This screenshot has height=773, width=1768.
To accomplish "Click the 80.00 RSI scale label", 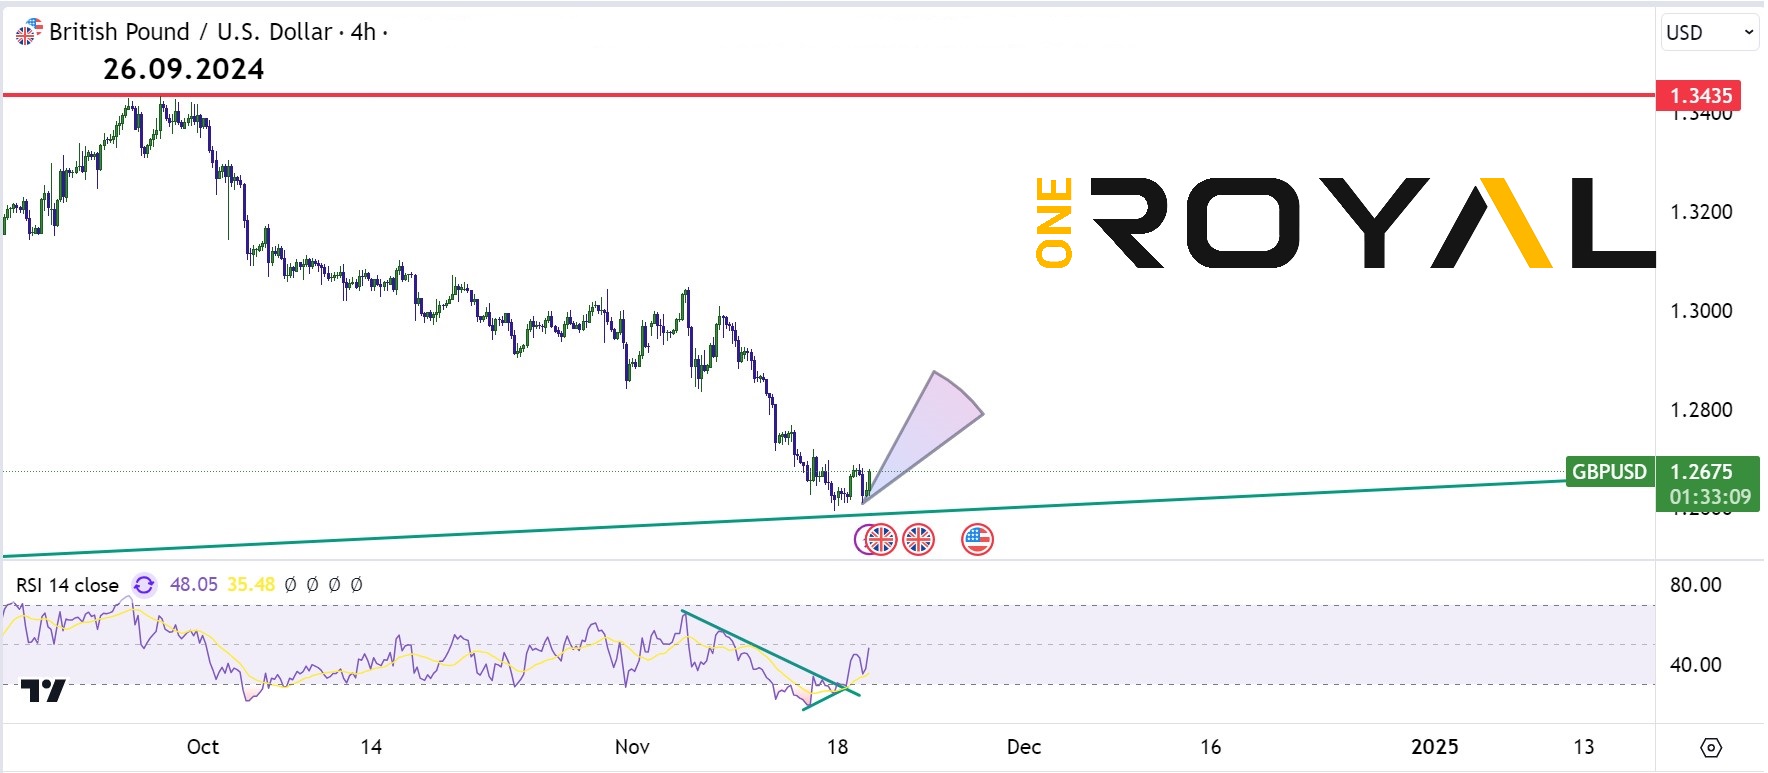I will (1696, 585).
